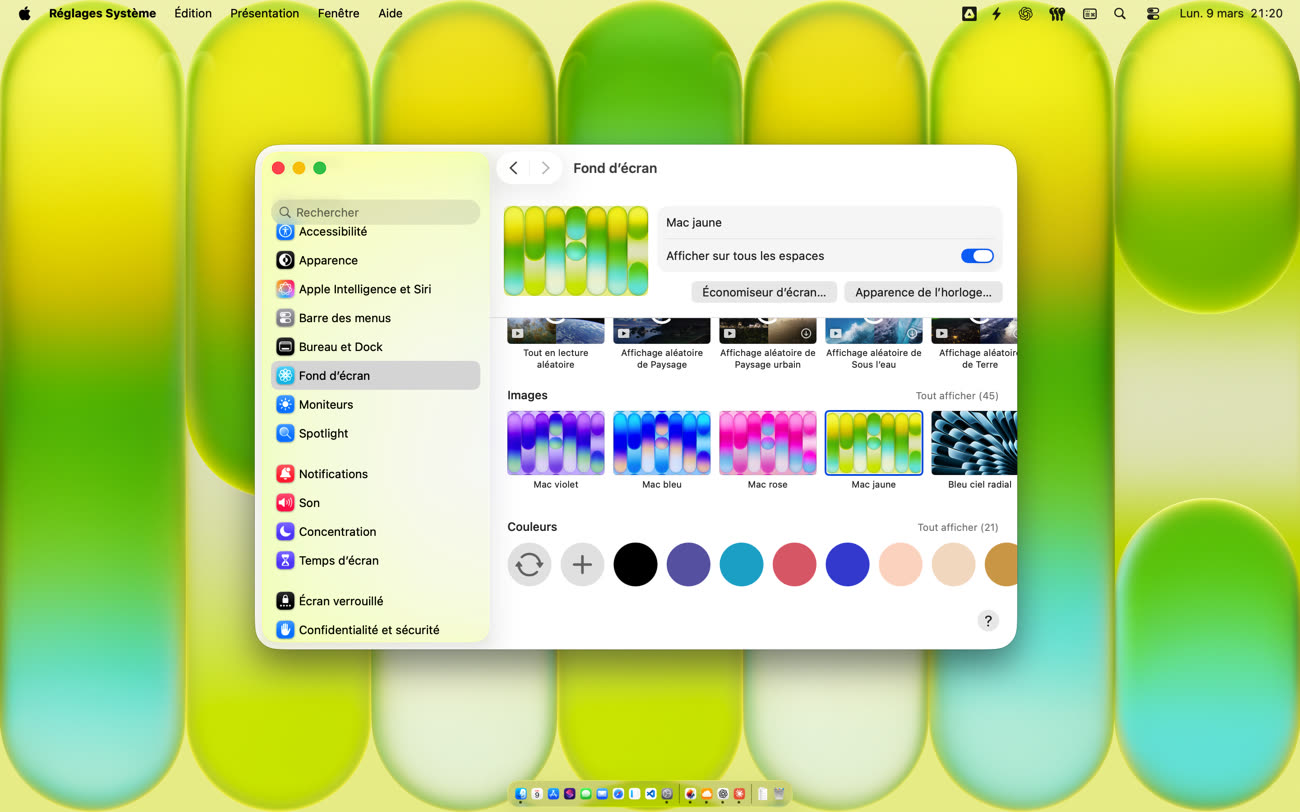Click the shuffle colors icon
Screen dimensions: 1300x812
pos(529,565)
